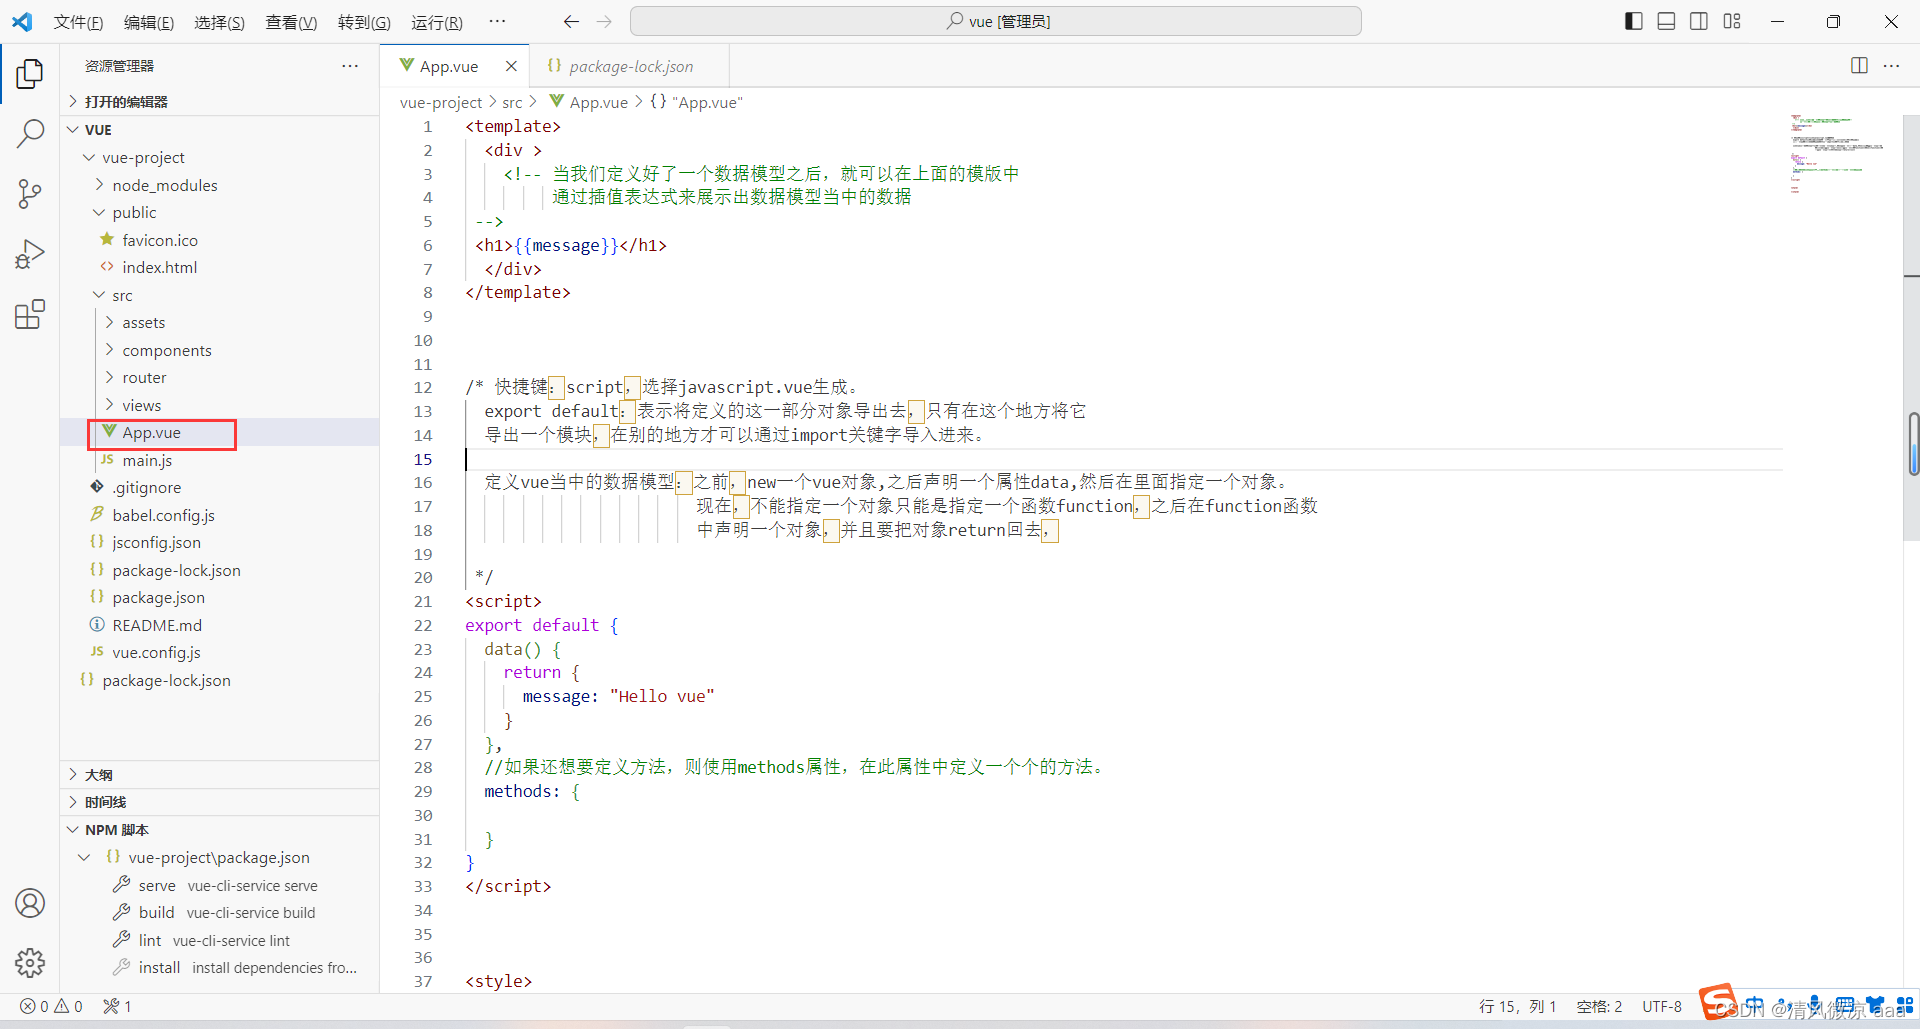The image size is (1920, 1029).
Task: Open editor More Actions ellipsis
Action: tap(1891, 65)
